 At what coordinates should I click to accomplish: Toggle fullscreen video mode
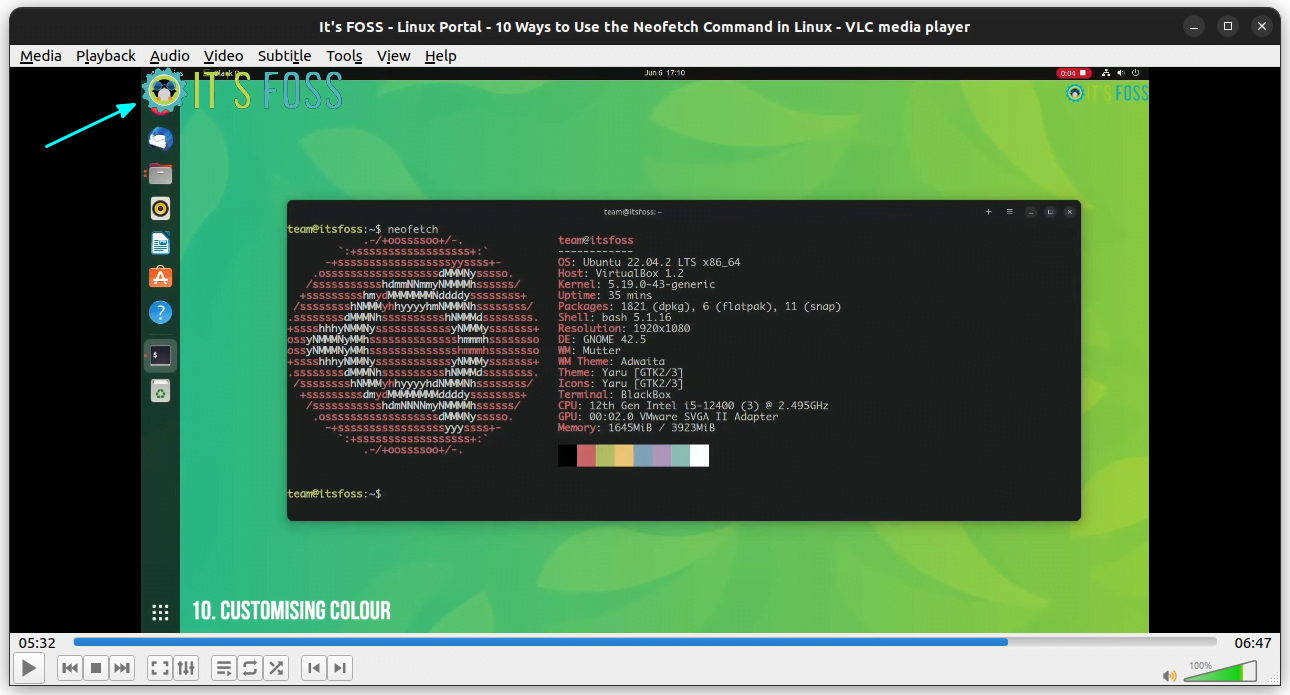coord(159,668)
